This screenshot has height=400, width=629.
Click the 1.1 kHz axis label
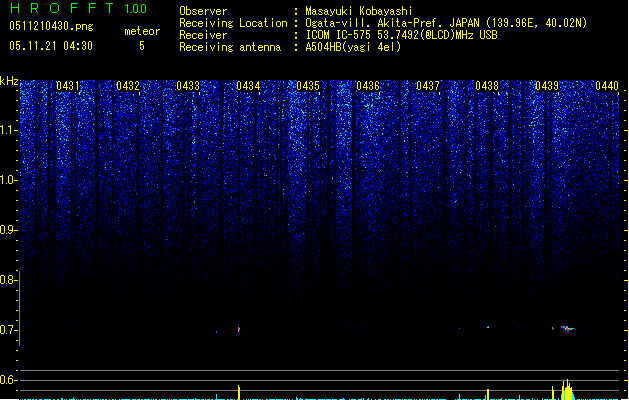pos(9,130)
